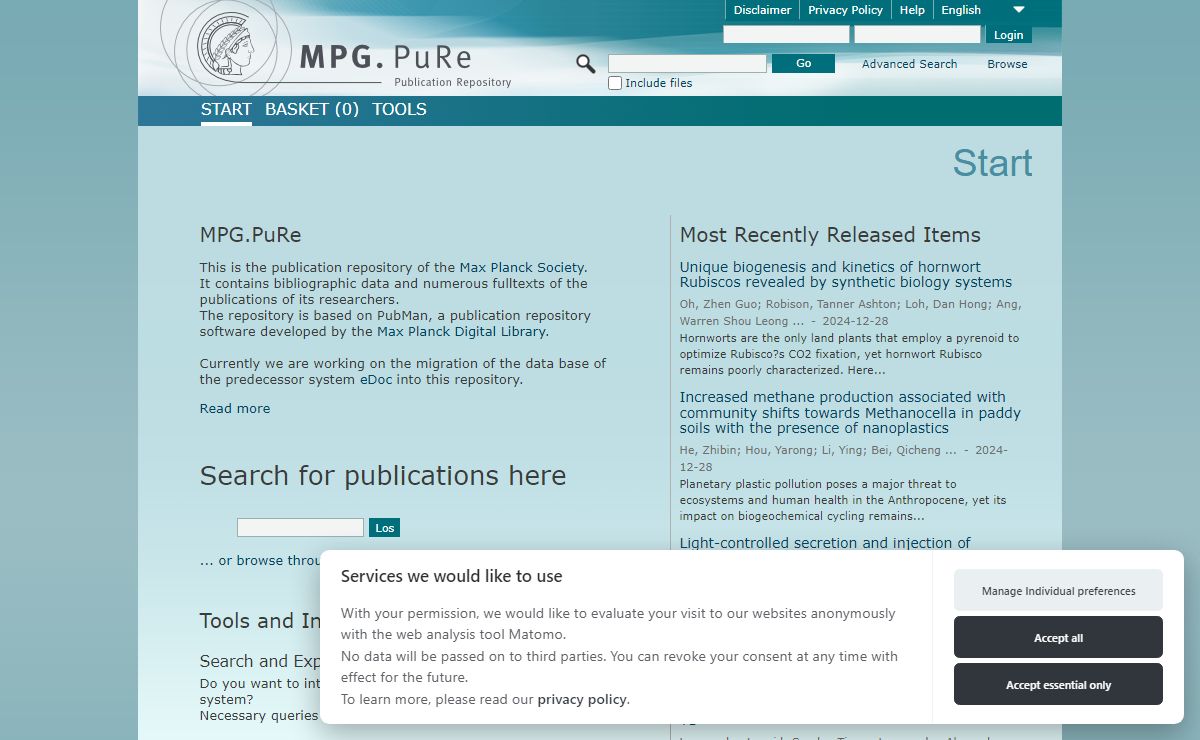Screen dimensions: 1200x740
Task: Focus the header search input field
Action: [x=687, y=64]
